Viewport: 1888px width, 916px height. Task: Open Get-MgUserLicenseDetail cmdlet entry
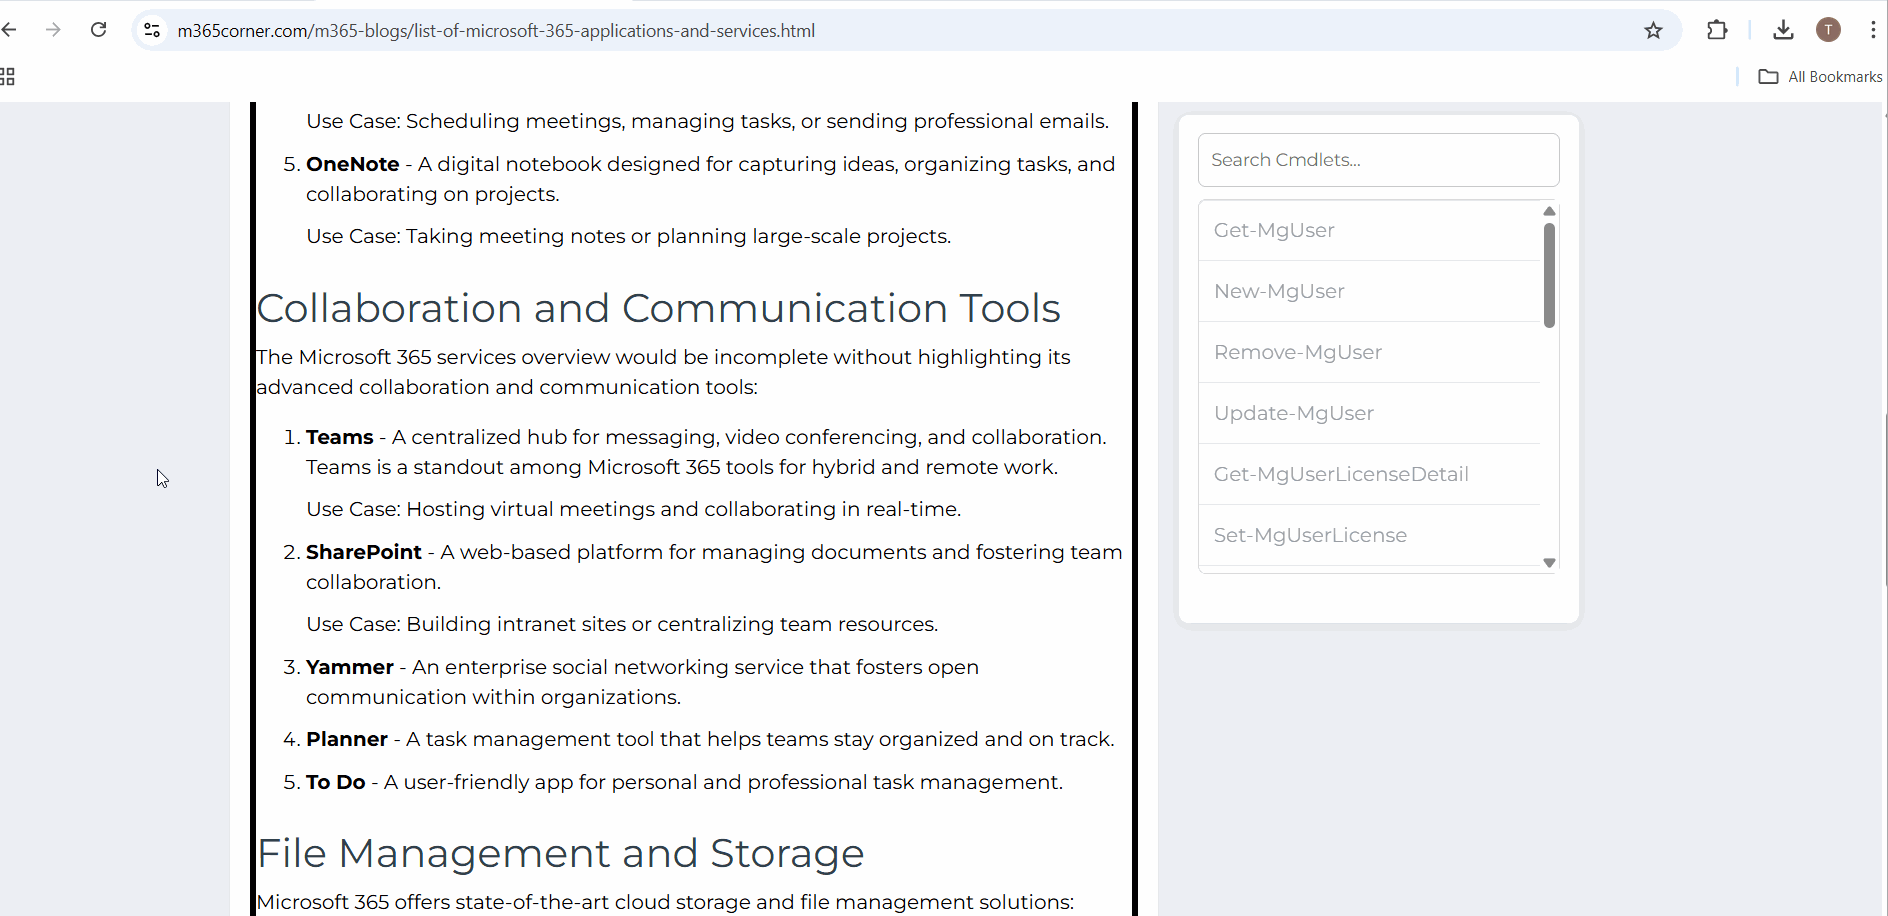pos(1340,474)
